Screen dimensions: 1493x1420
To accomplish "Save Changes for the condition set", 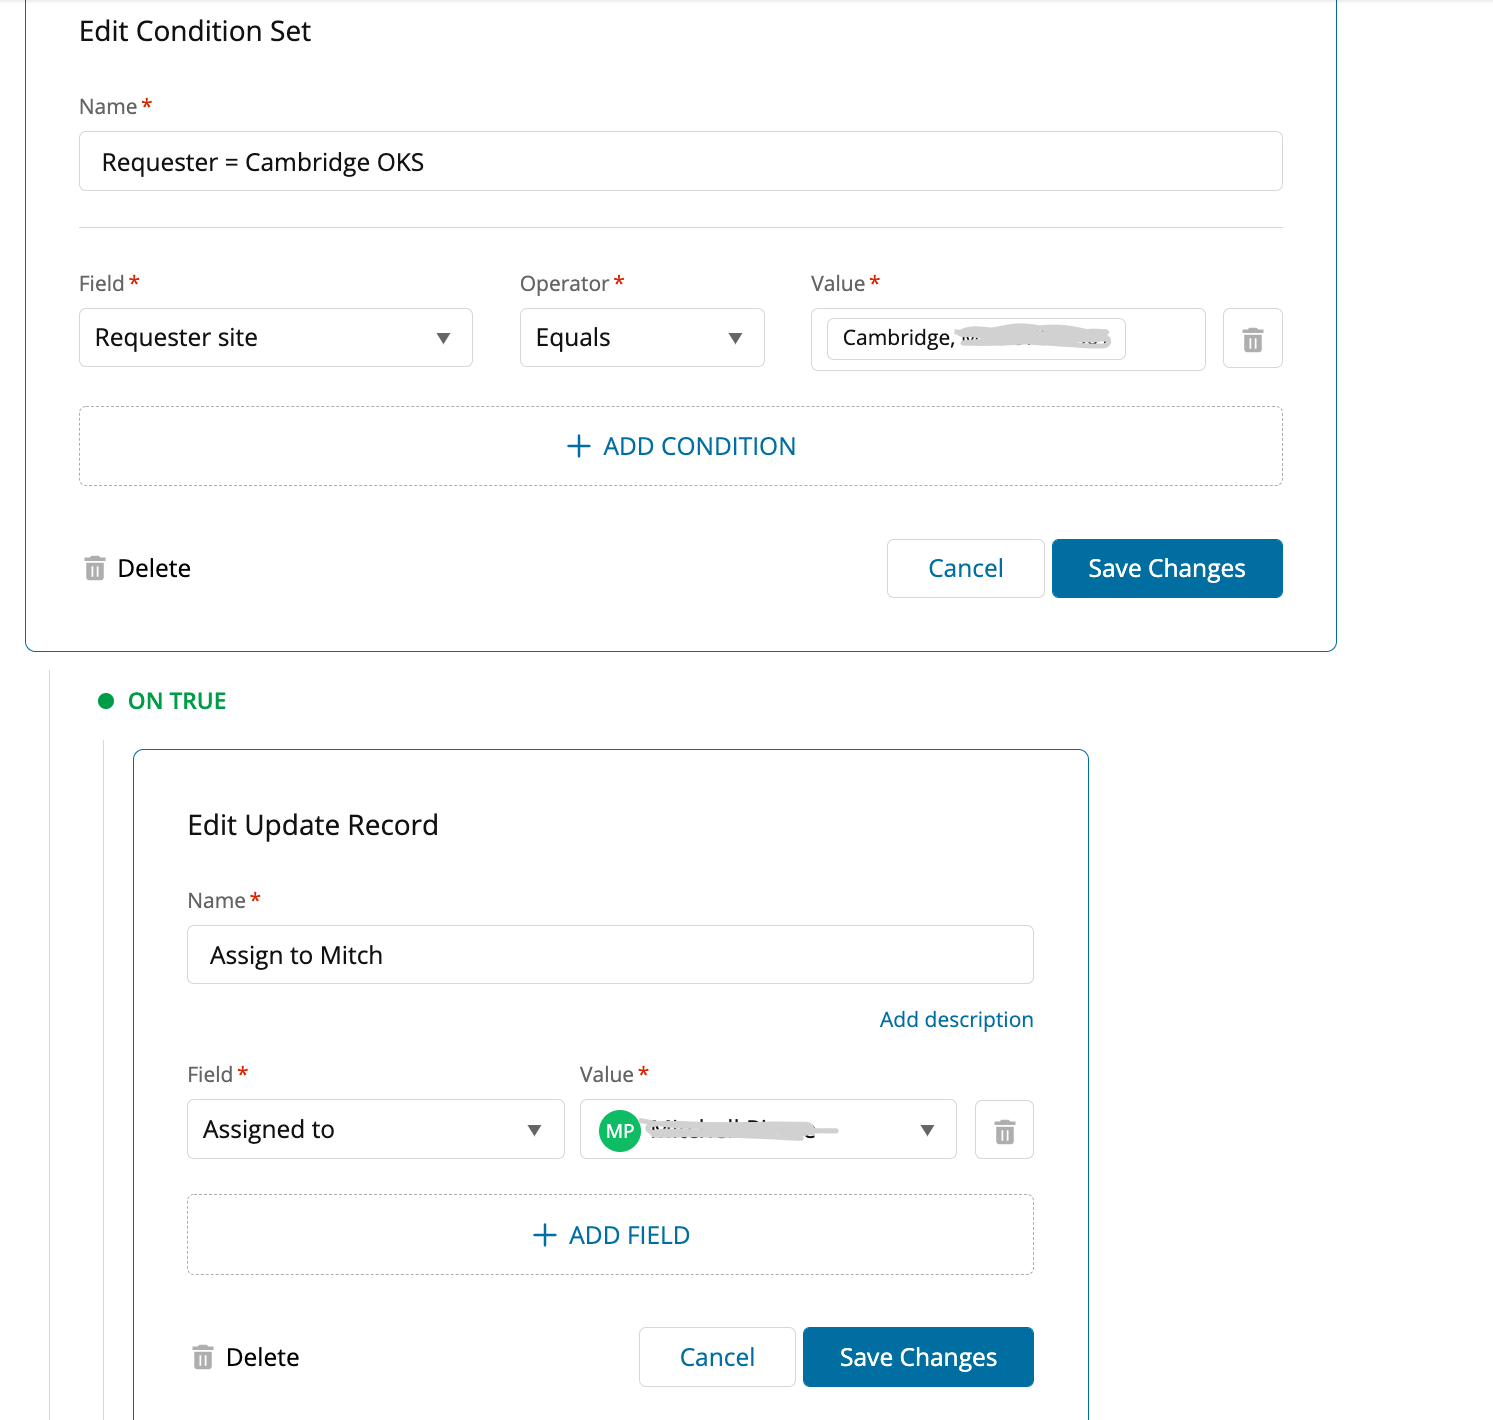I will click(x=1166, y=568).
